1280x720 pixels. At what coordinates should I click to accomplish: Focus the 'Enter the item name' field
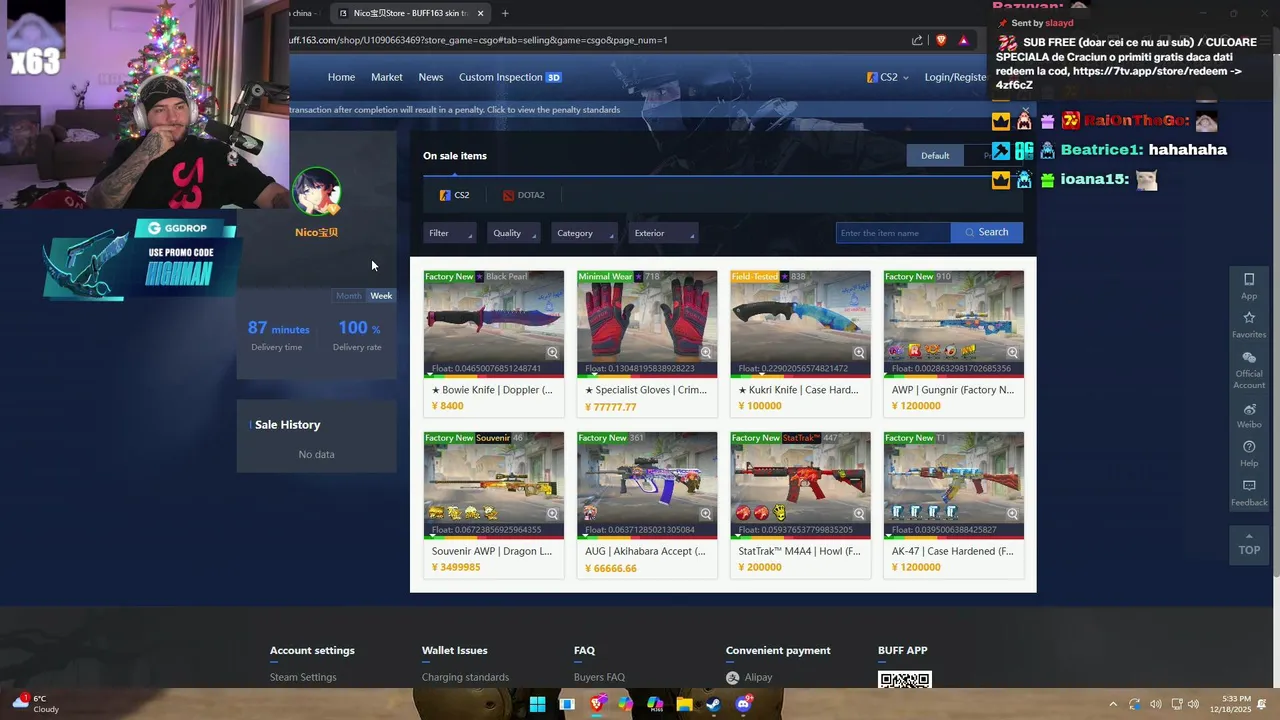893,233
